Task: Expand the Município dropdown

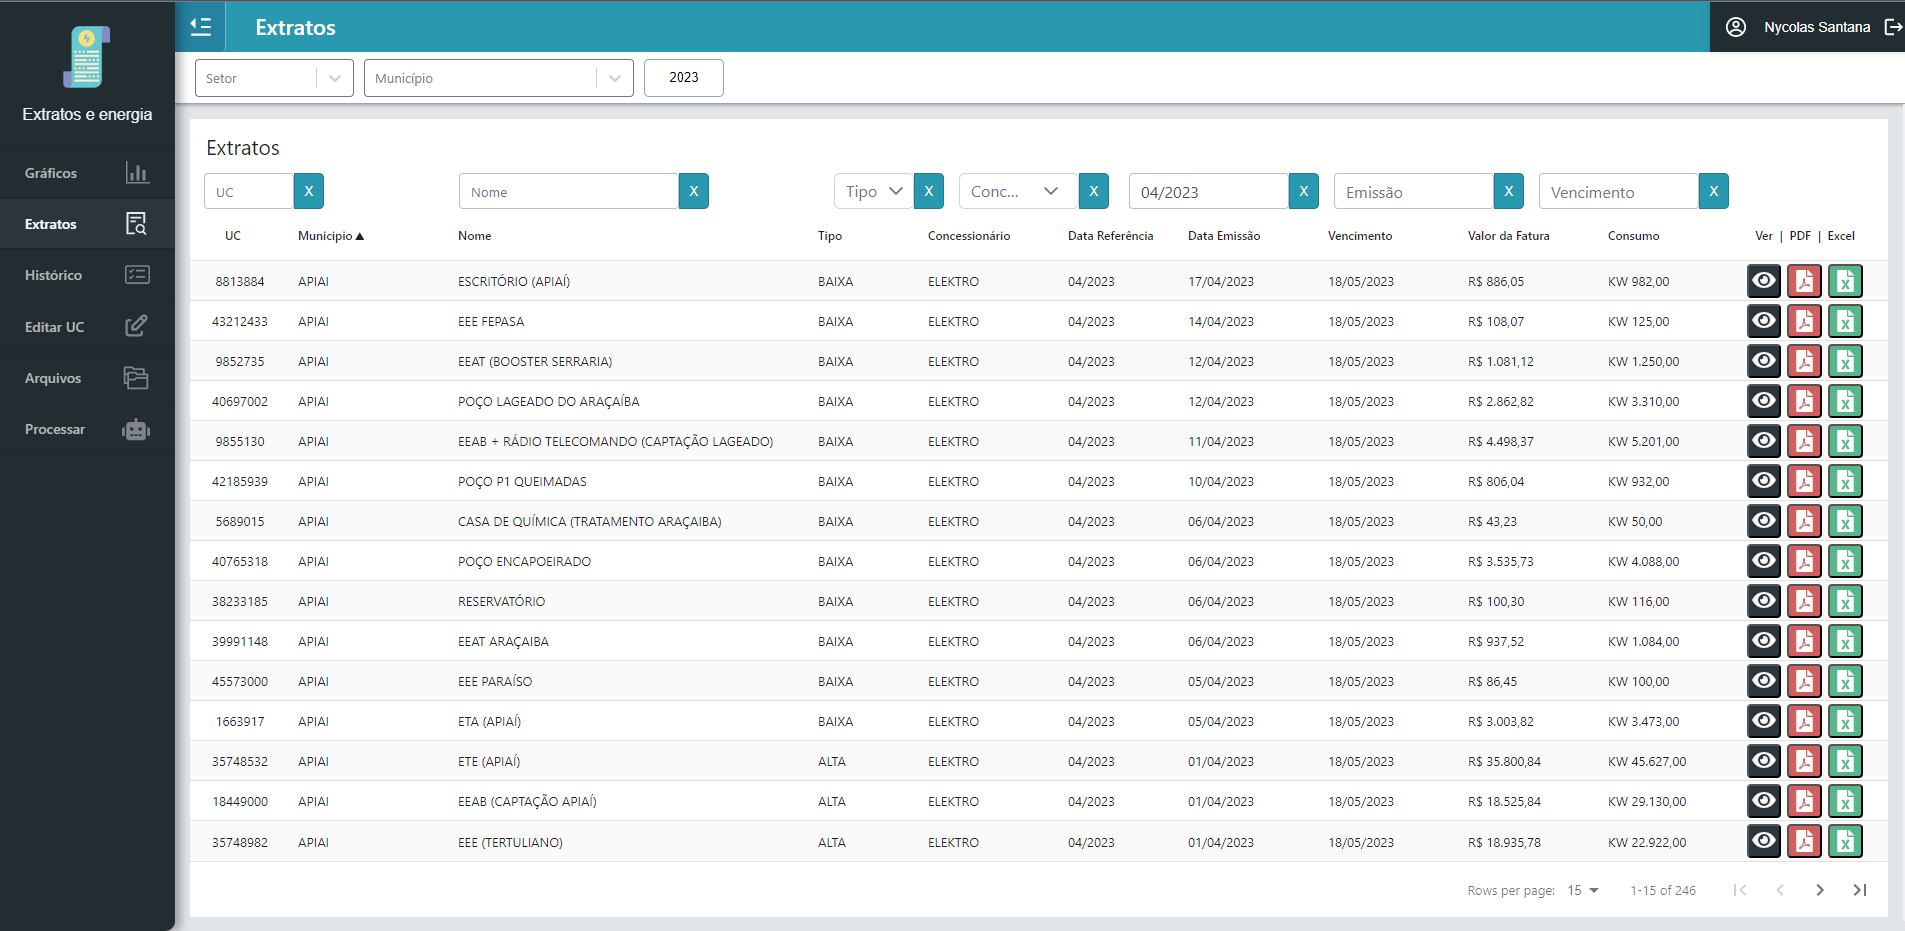Action: (498, 78)
